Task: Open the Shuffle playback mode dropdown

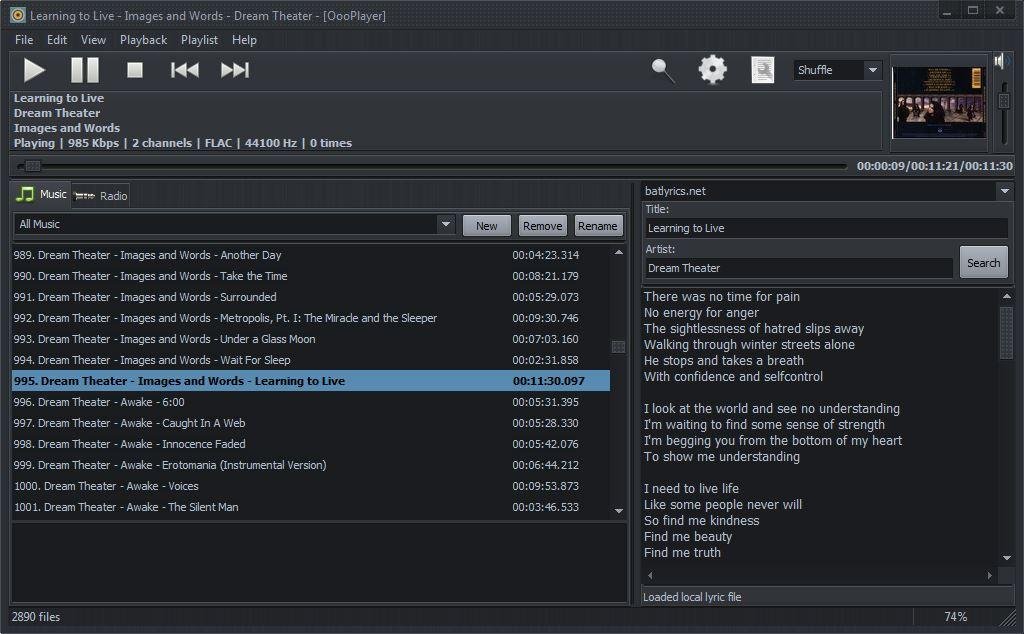Action: [872, 70]
